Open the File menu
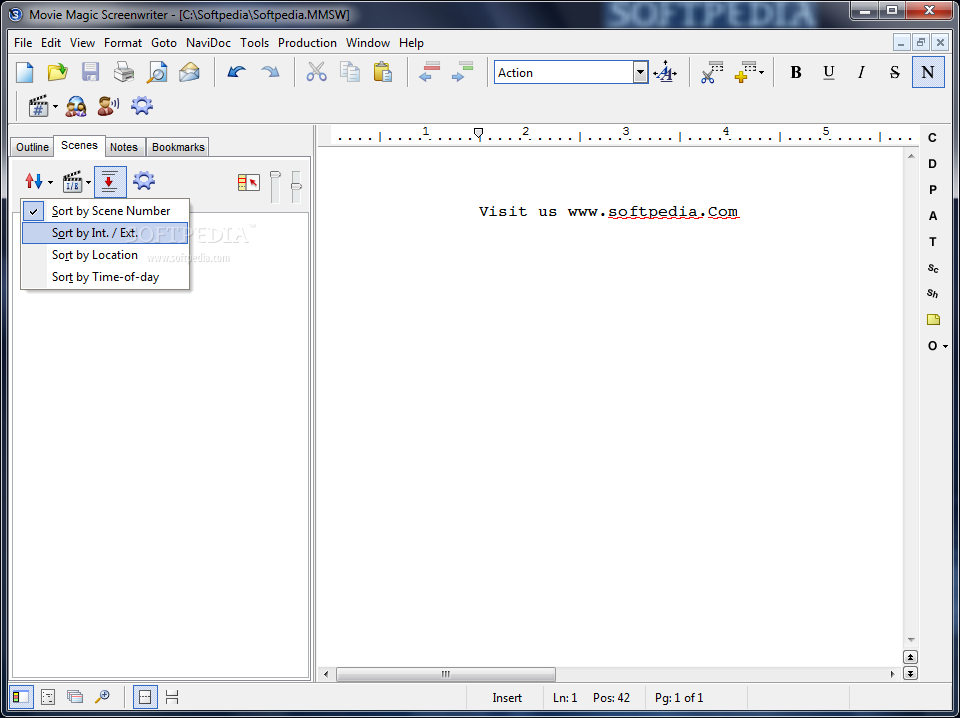 23,43
